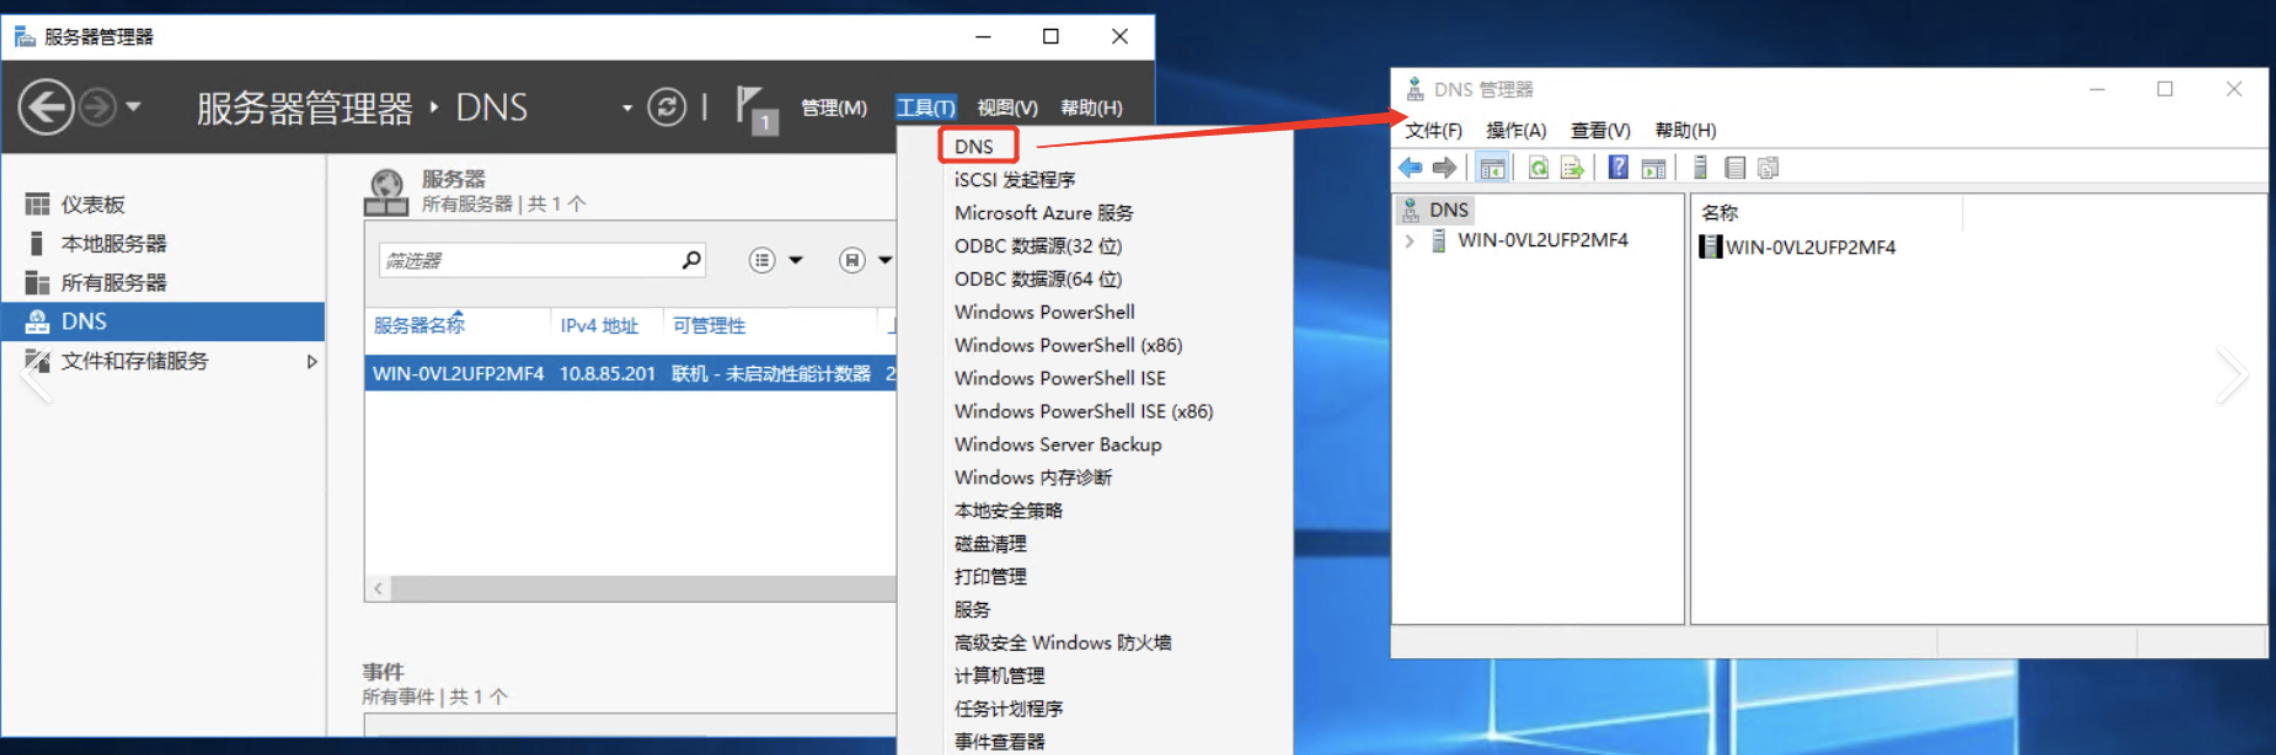2276x755 pixels.
Task: Click the DNS Manager refresh icon
Action: (1538, 168)
